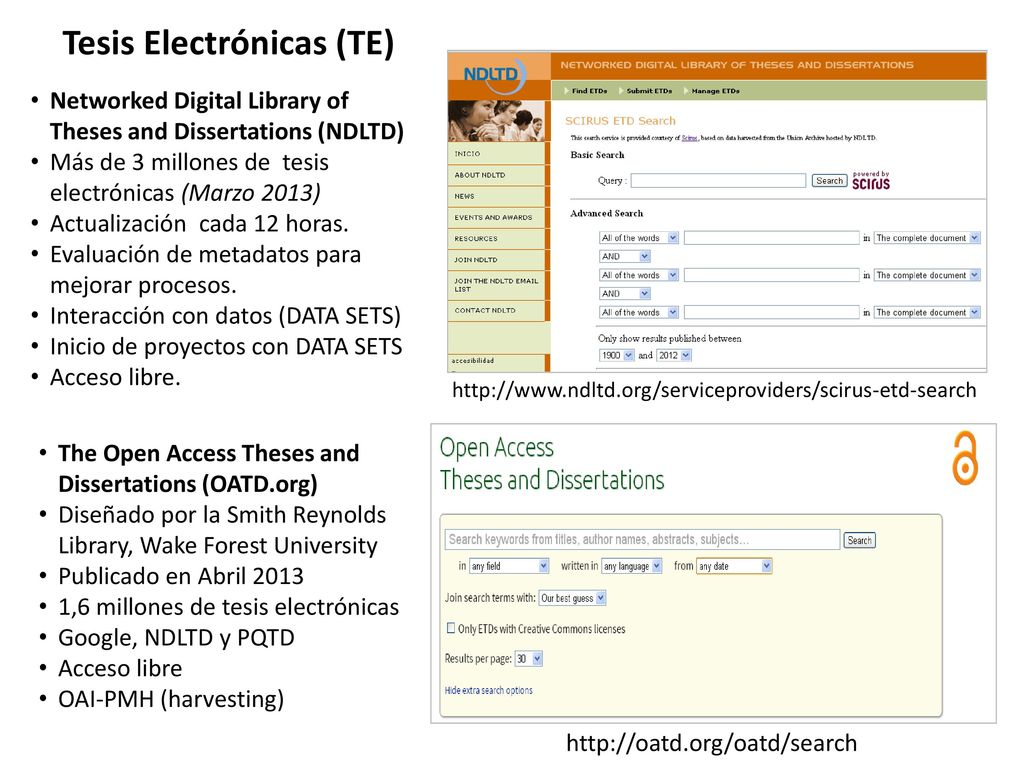The height and width of the screenshot is (768, 1024).
Task: Open the first AND operator dropdown
Action: click(624, 257)
